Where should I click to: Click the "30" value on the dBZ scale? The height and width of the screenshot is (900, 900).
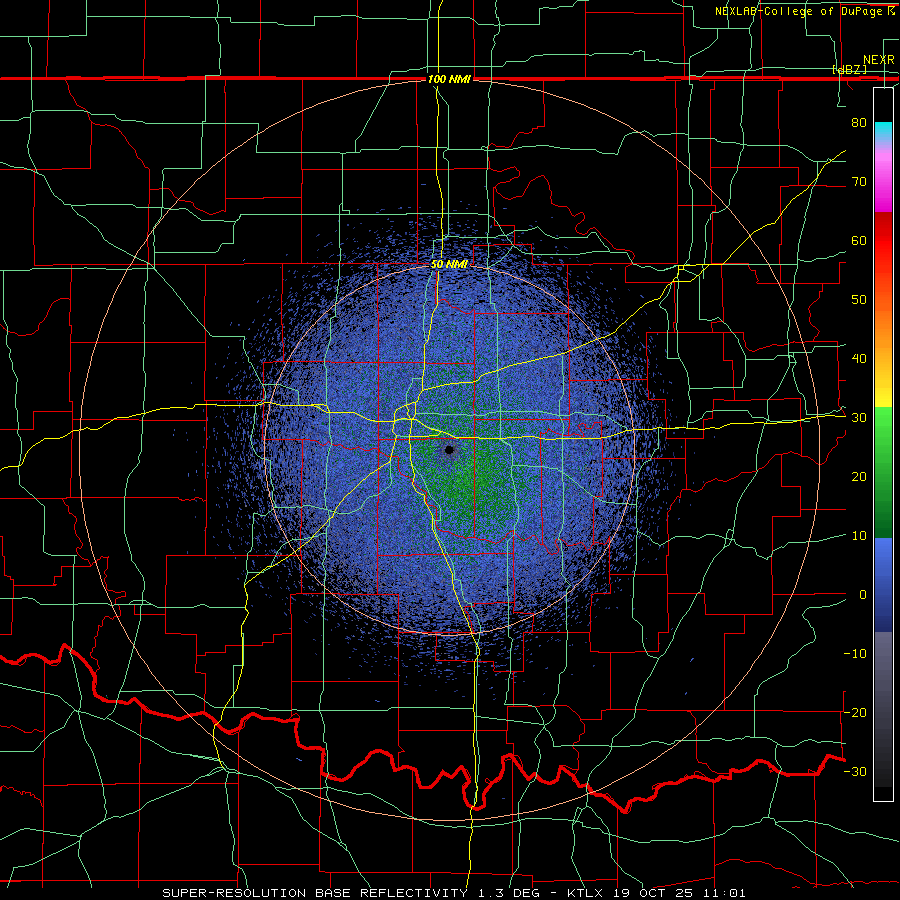pos(859,418)
